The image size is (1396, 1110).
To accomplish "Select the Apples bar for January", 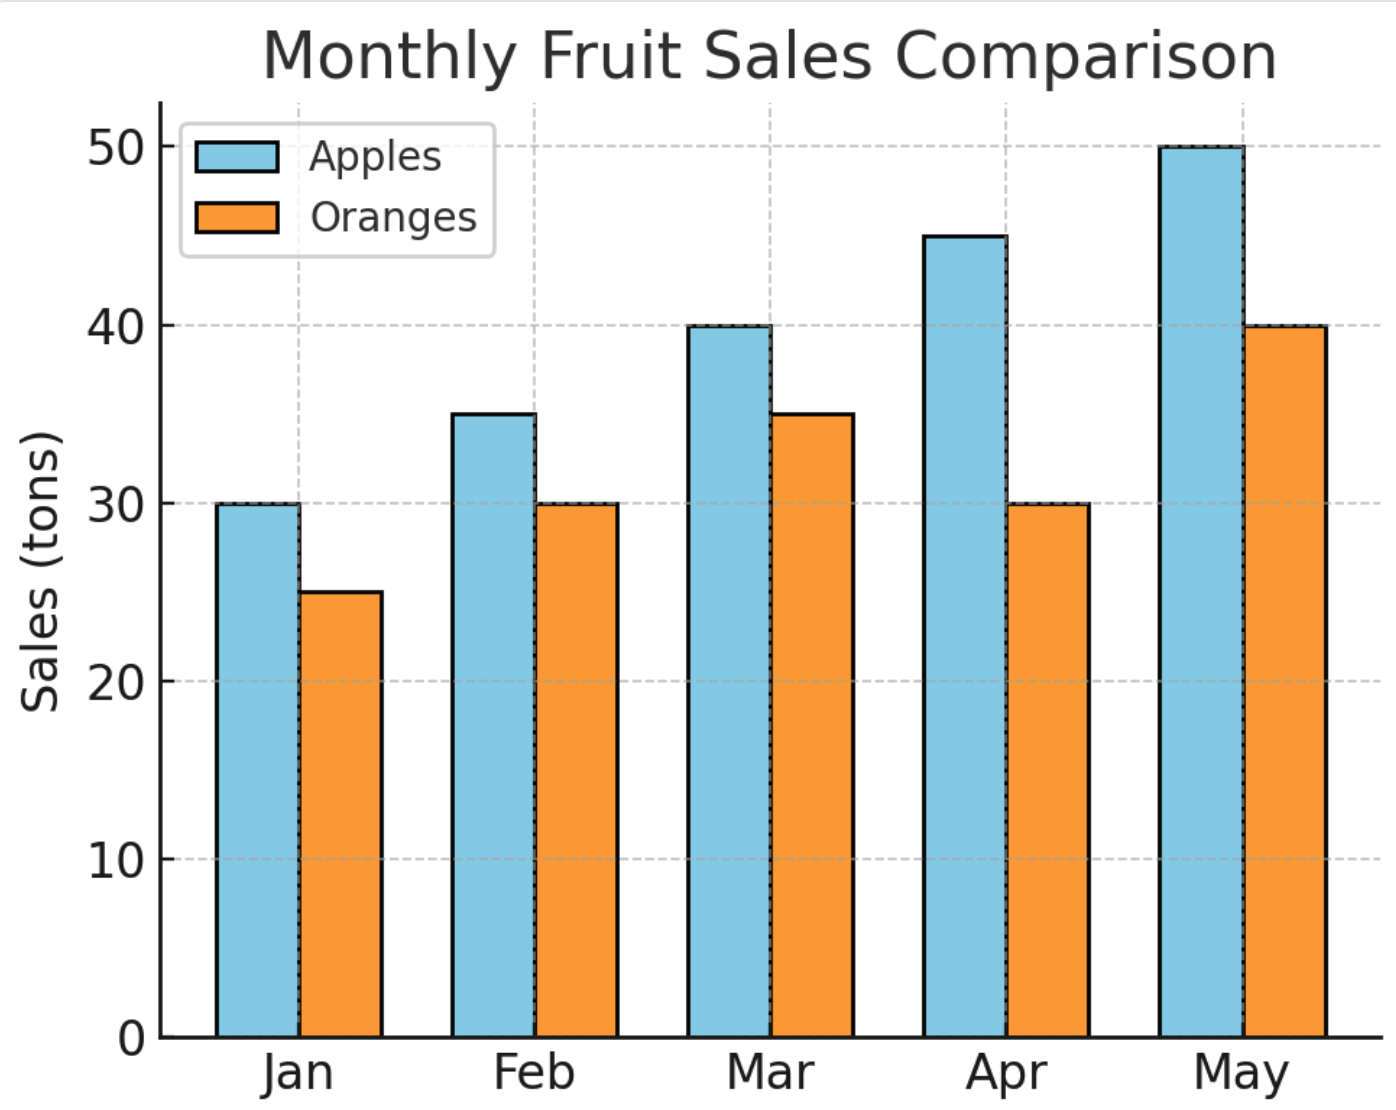I will coord(258,770).
